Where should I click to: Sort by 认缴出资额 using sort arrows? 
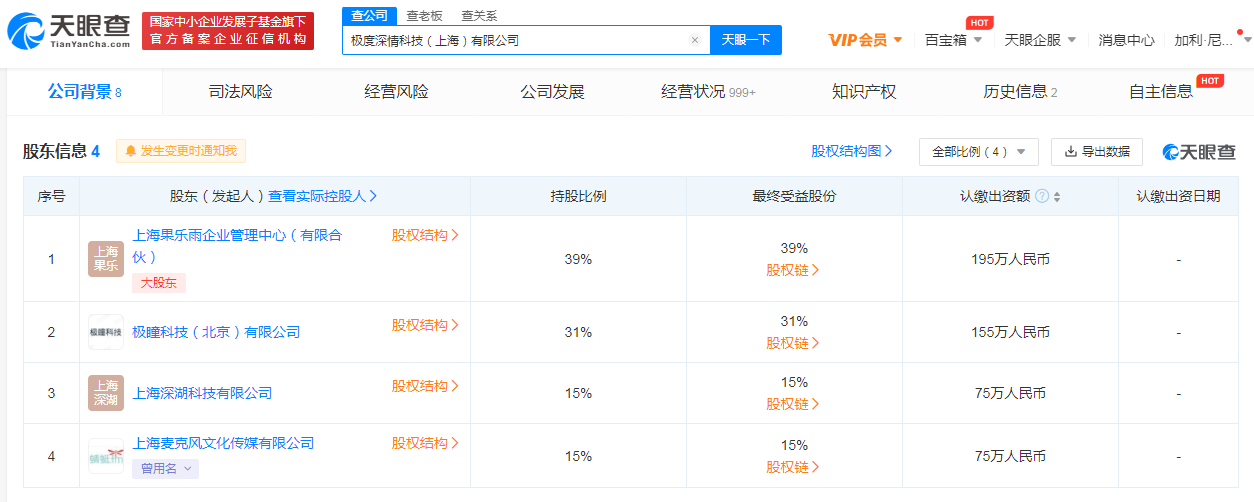pos(1057,196)
